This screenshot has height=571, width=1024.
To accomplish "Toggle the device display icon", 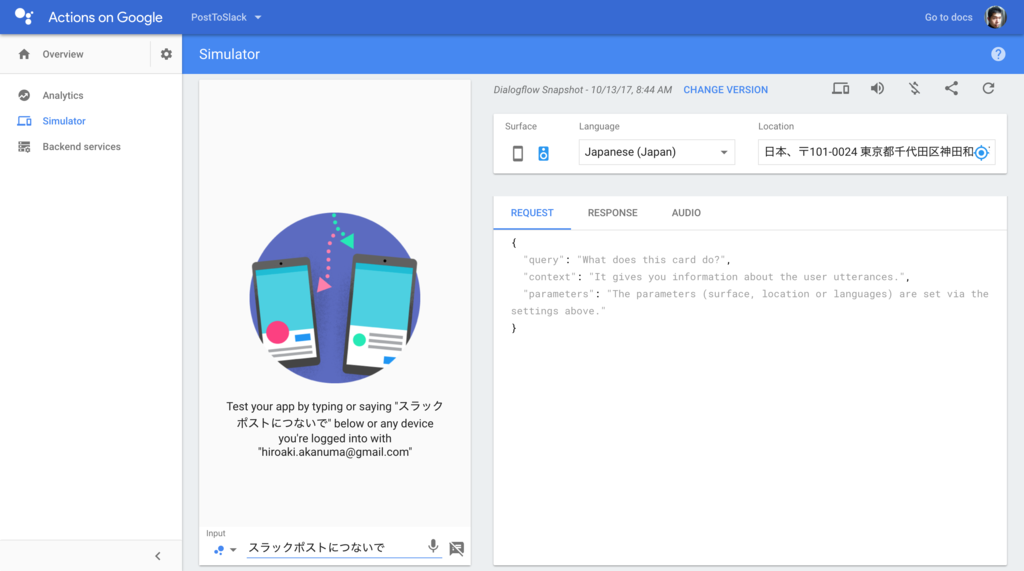I will pyautogui.click(x=840, y=89).
